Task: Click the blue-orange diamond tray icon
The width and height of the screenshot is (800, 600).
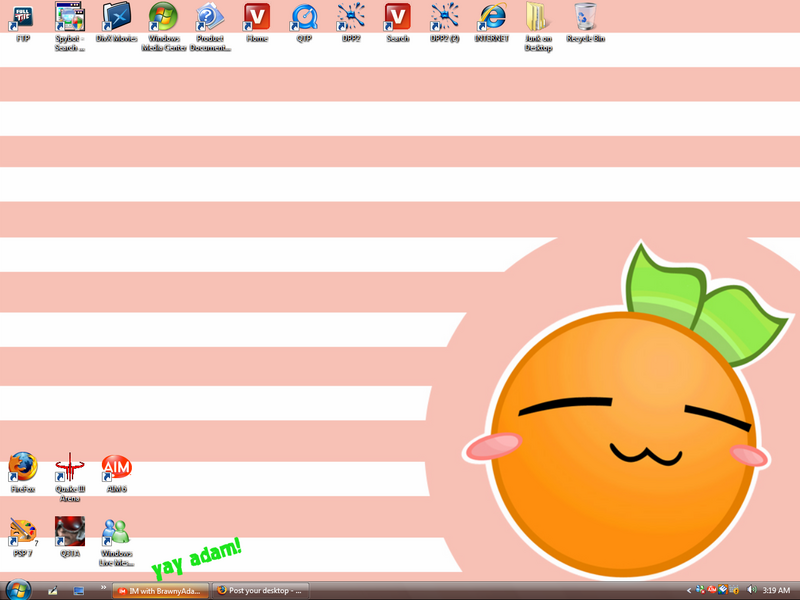Action: pos(723,590)
